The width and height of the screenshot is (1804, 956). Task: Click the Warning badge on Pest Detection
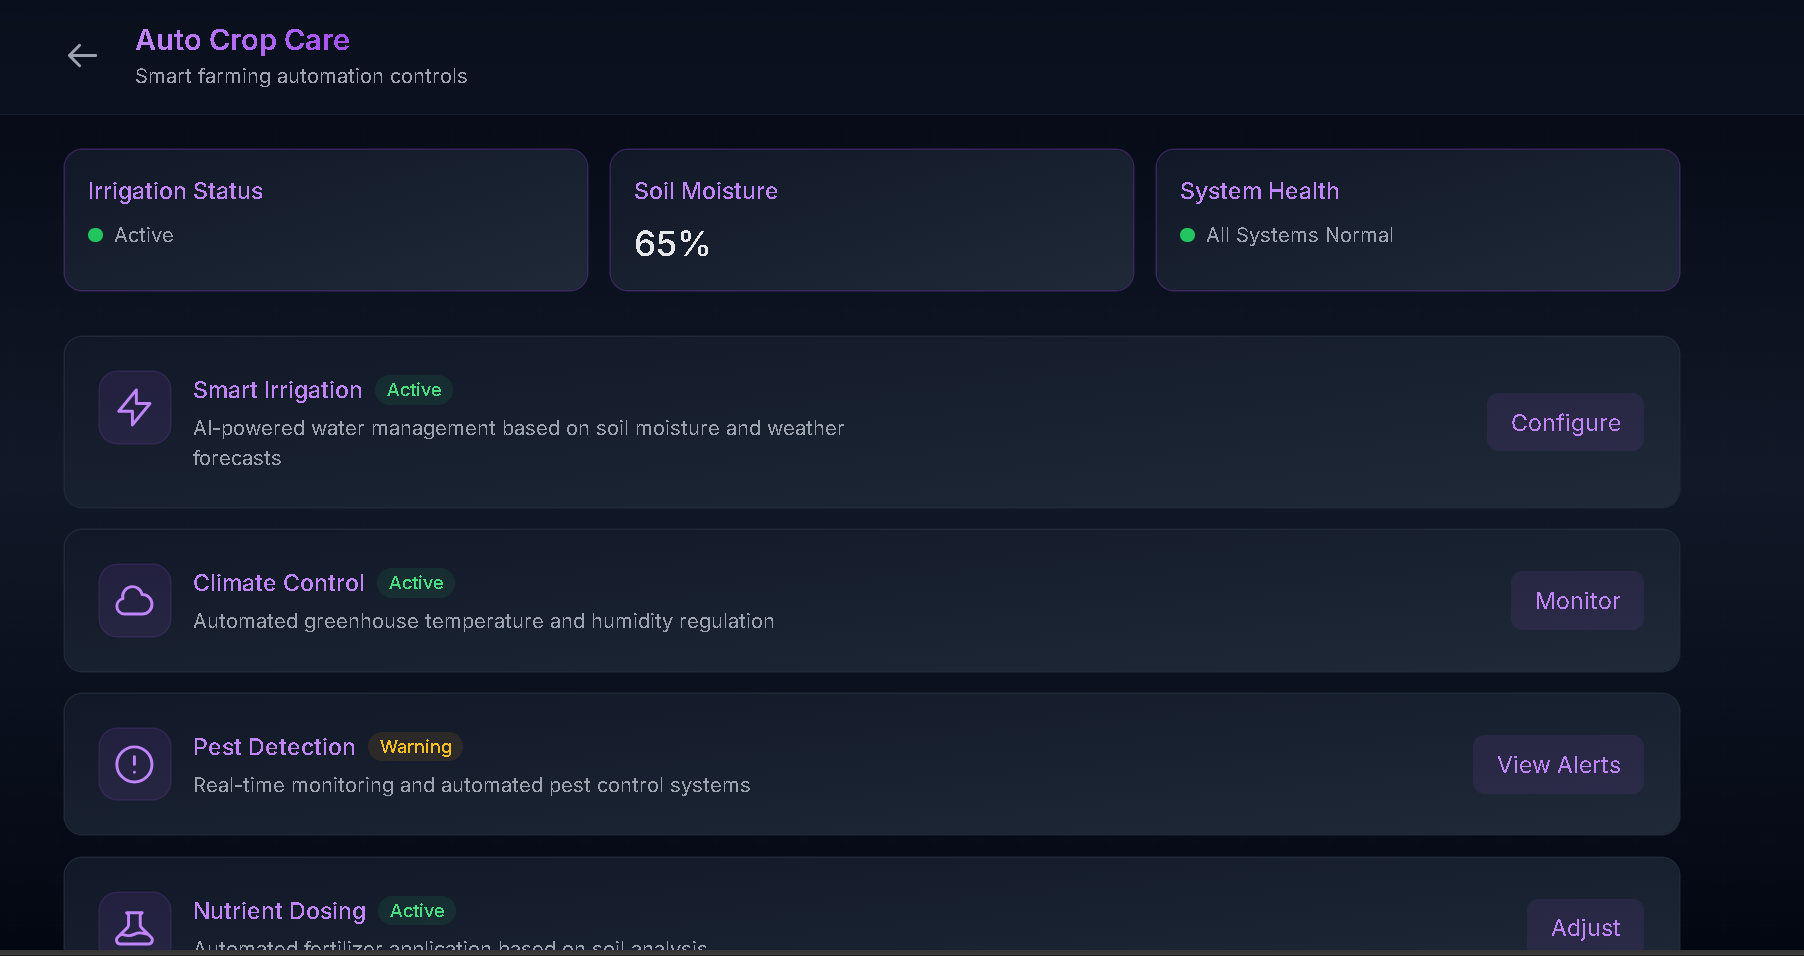416,747
